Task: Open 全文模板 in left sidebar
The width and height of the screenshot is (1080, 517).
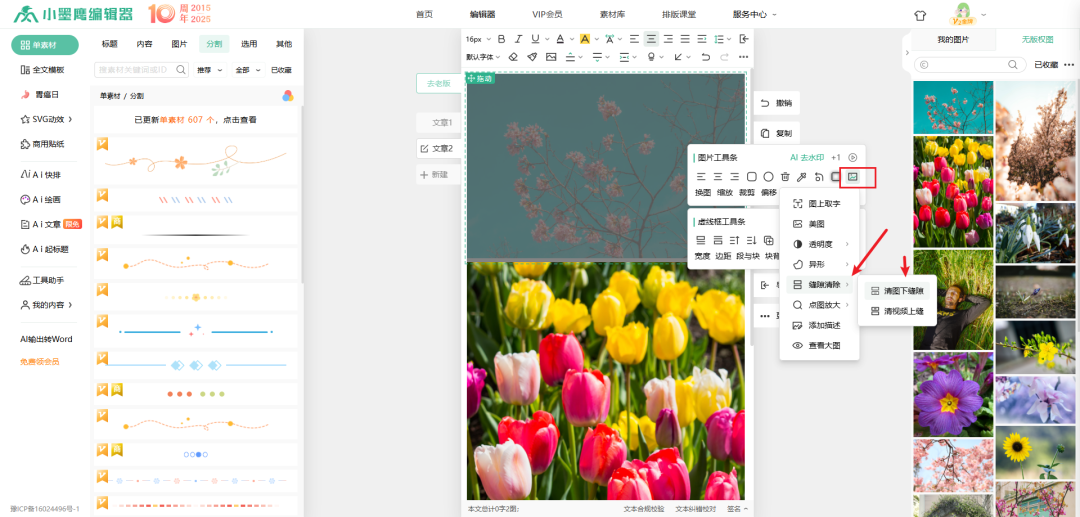Action: click(x=43, y=70)
